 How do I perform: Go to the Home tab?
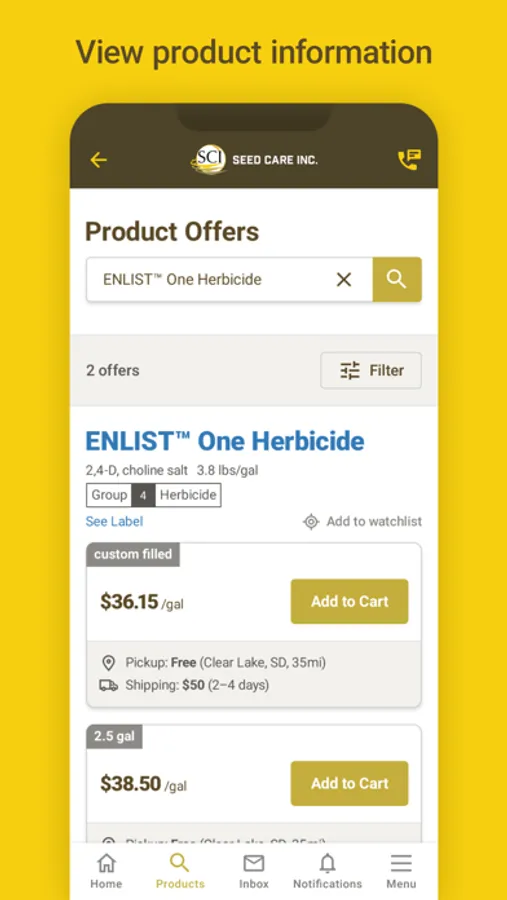point(106,871)
